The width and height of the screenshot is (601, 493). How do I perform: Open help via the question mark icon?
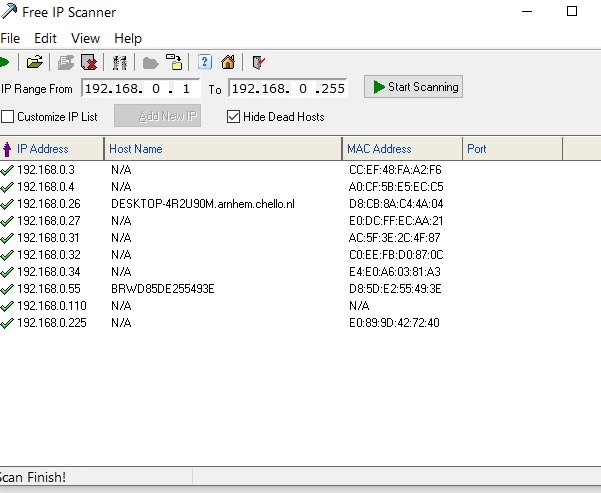tap(205, 62)
